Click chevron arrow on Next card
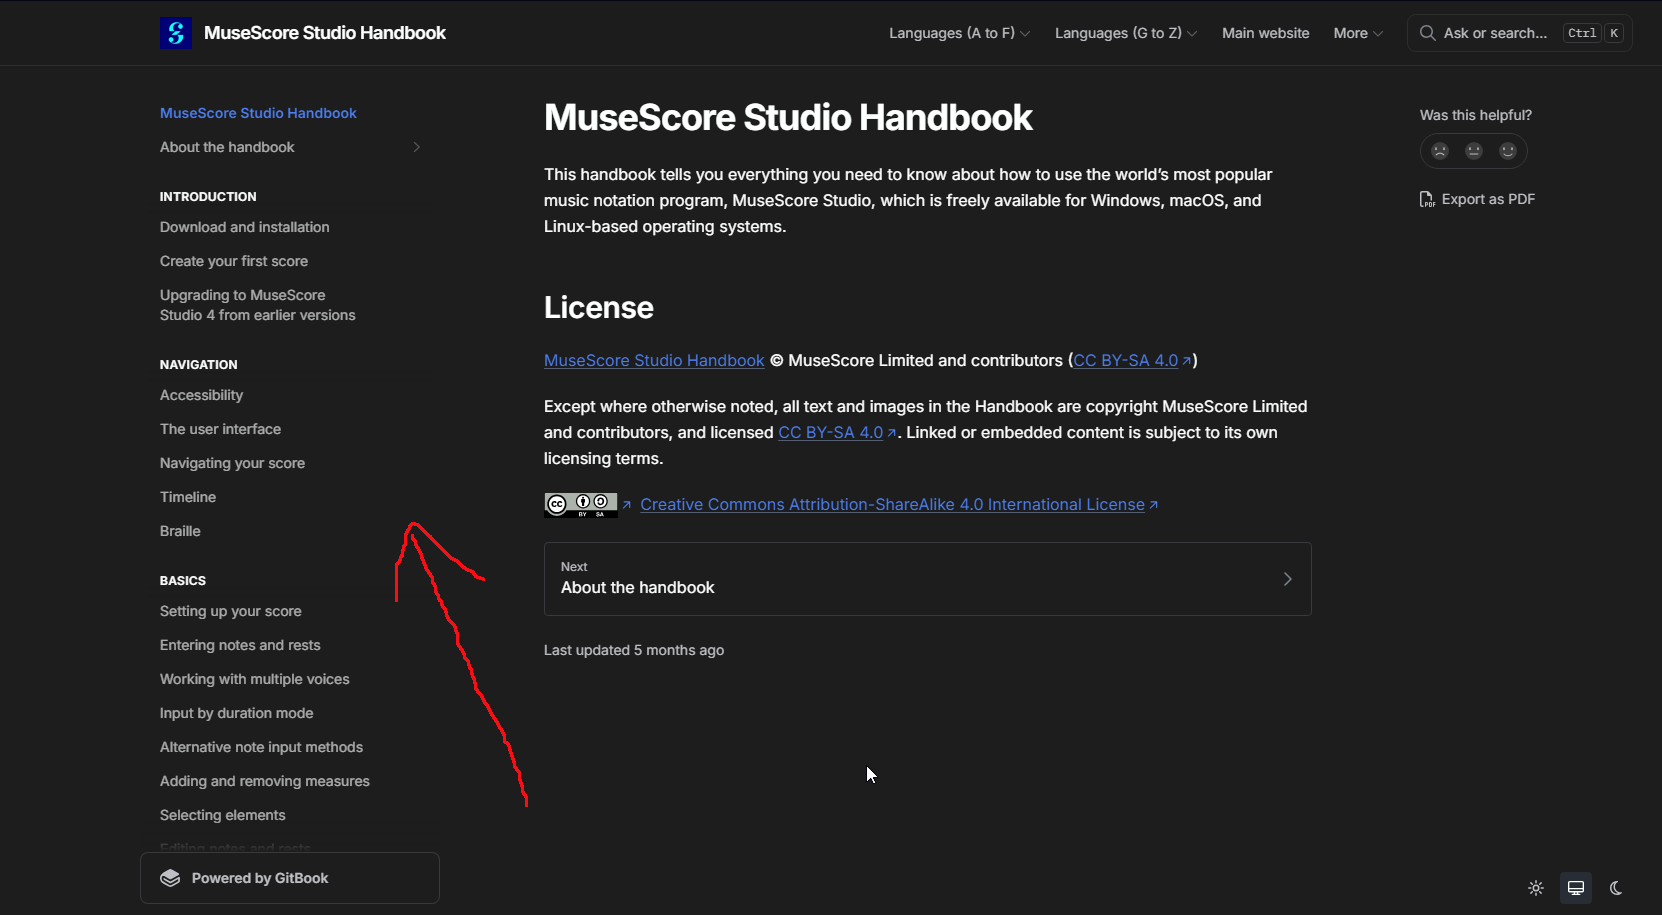This screenshot has height=915, width=1662. tap(1287, 579)
